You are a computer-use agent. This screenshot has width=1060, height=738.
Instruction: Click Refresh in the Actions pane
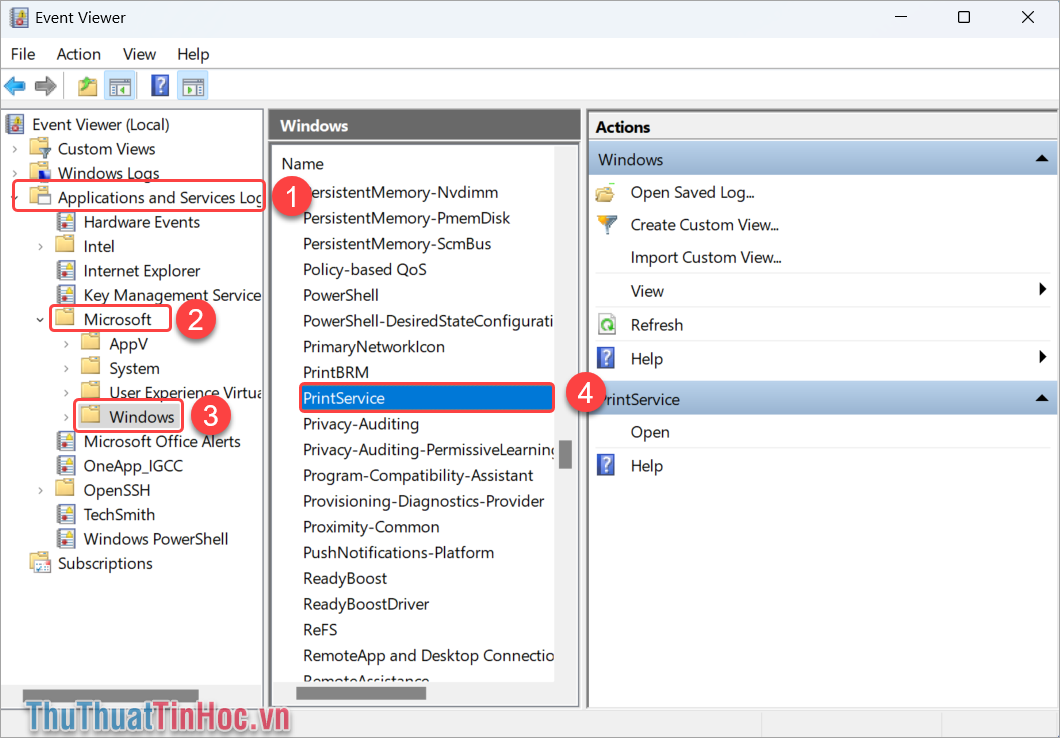point(656,325)
